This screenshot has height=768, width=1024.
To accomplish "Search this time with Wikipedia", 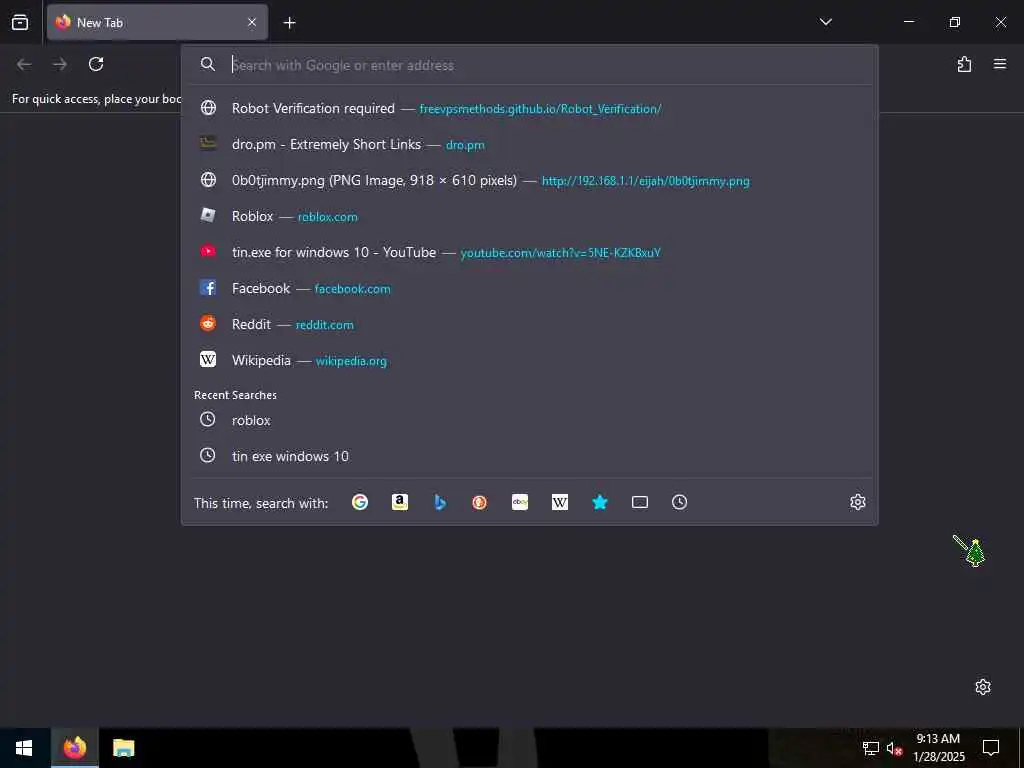I will click(560, 502).
